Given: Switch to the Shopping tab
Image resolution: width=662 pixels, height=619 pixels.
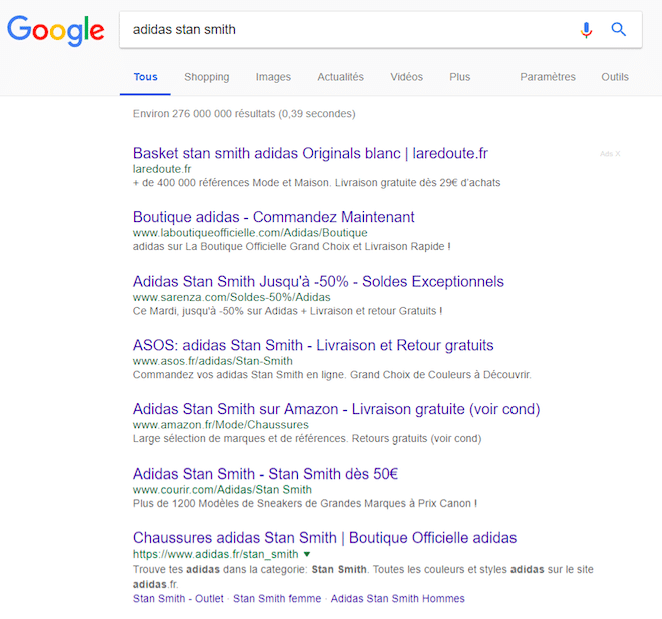Looking at the screenshot, I should (206, 77).
